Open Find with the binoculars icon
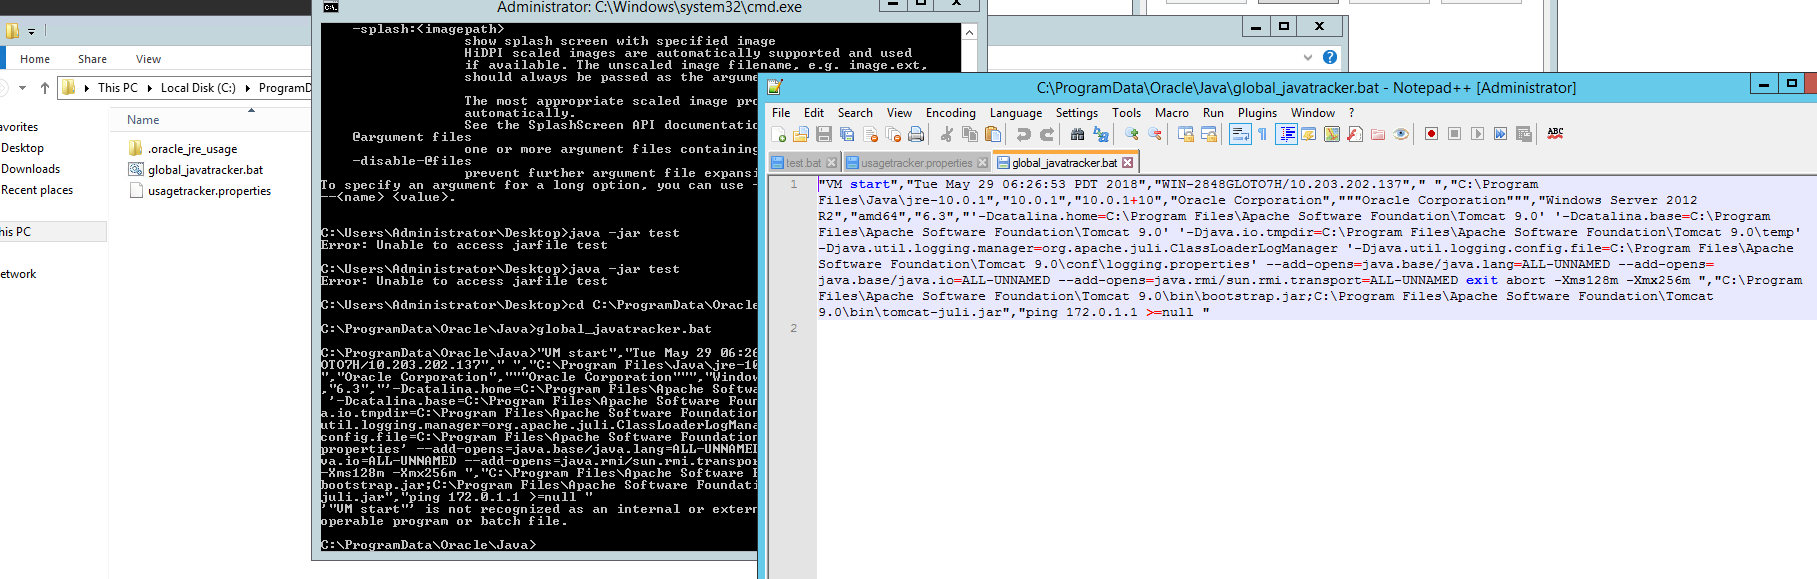1817x579 pixels. tap(1077, 134)
